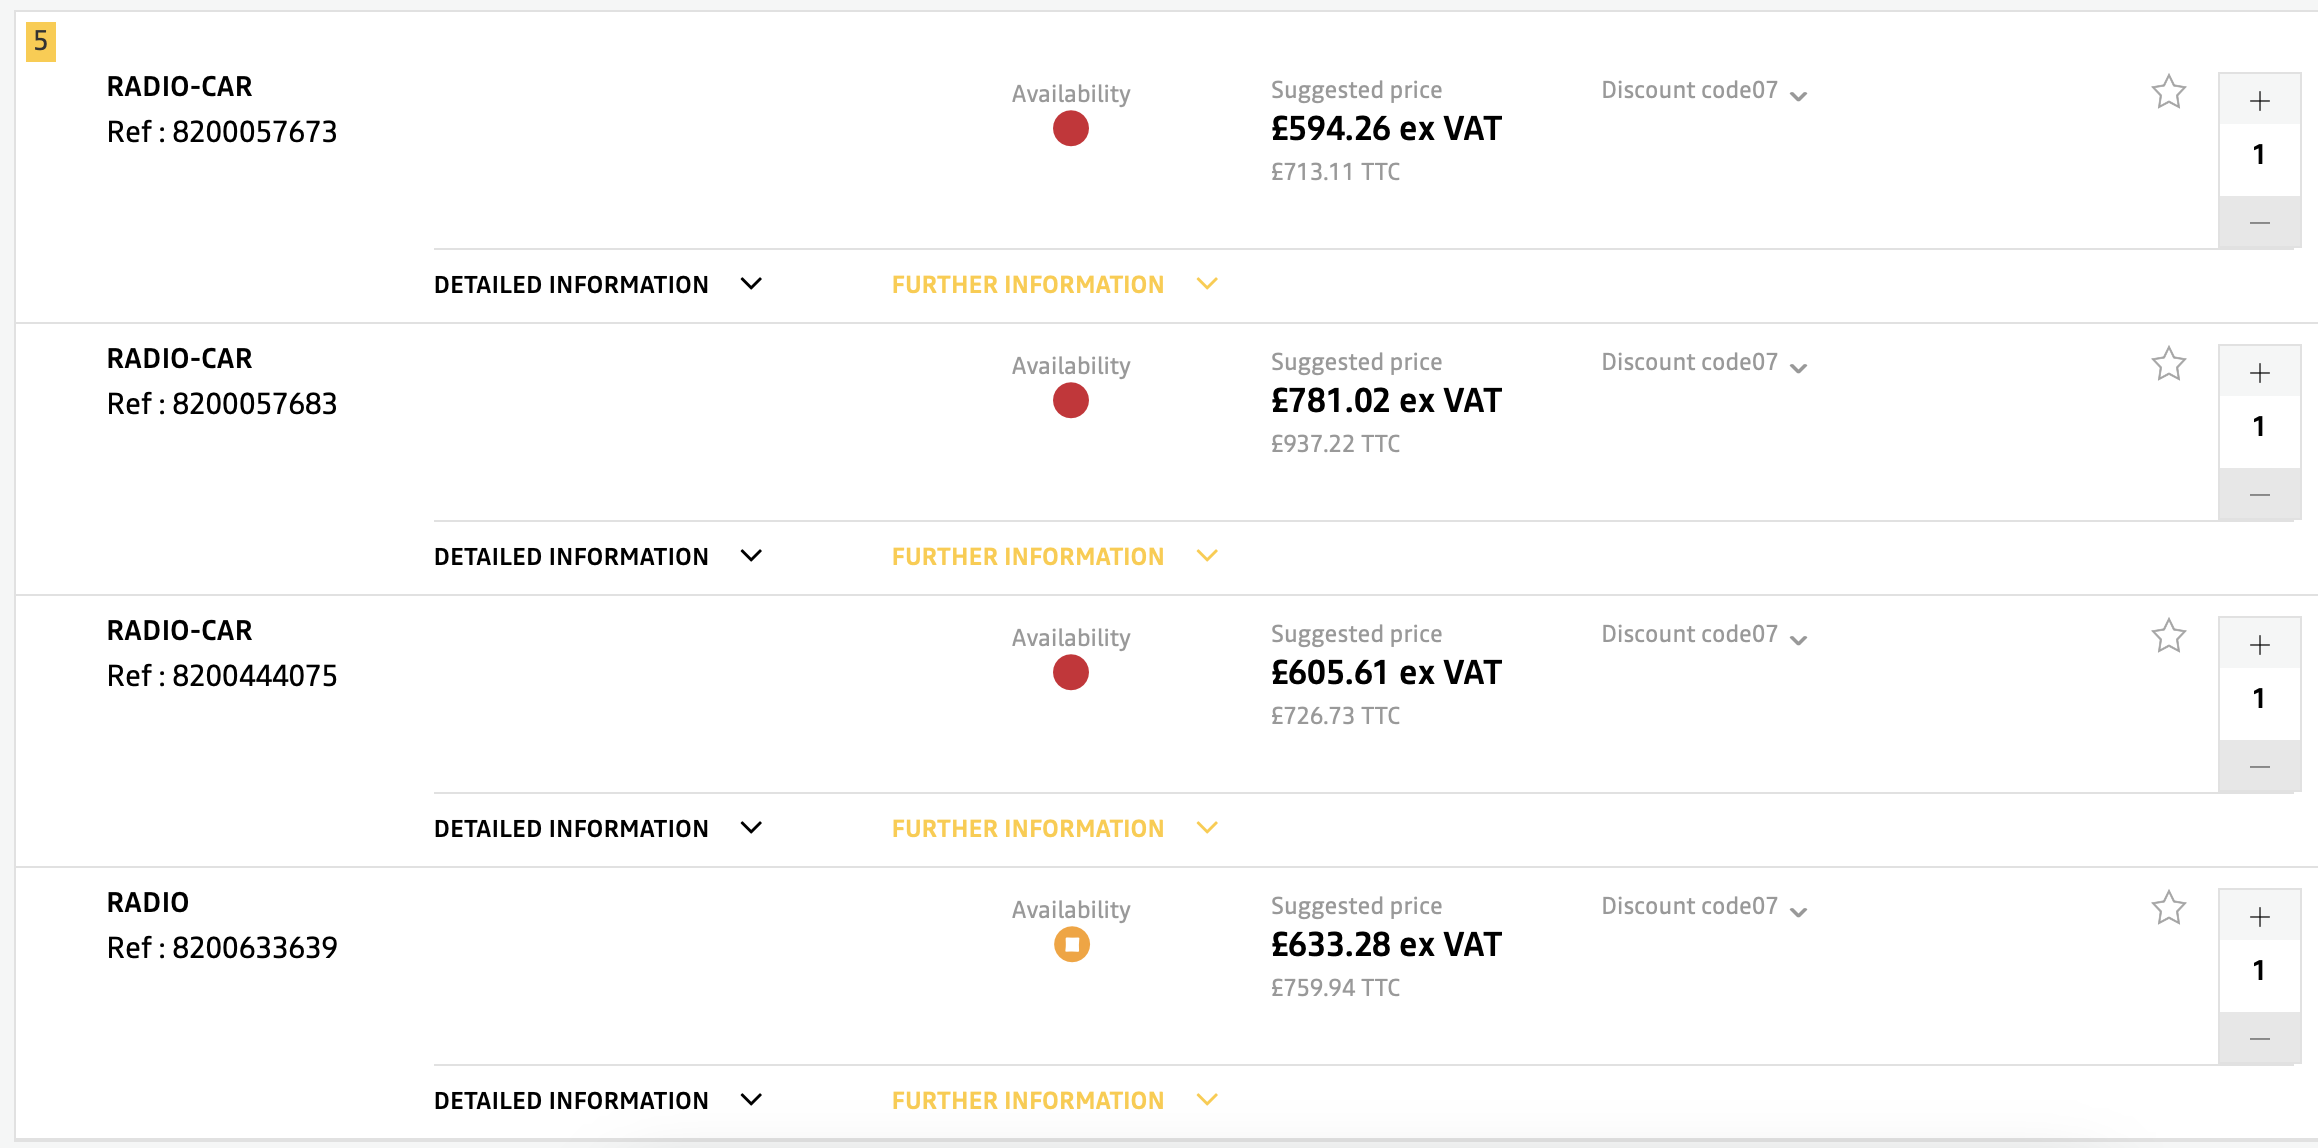Expand Further Information for Ref 8200057673

[1055, 285]
